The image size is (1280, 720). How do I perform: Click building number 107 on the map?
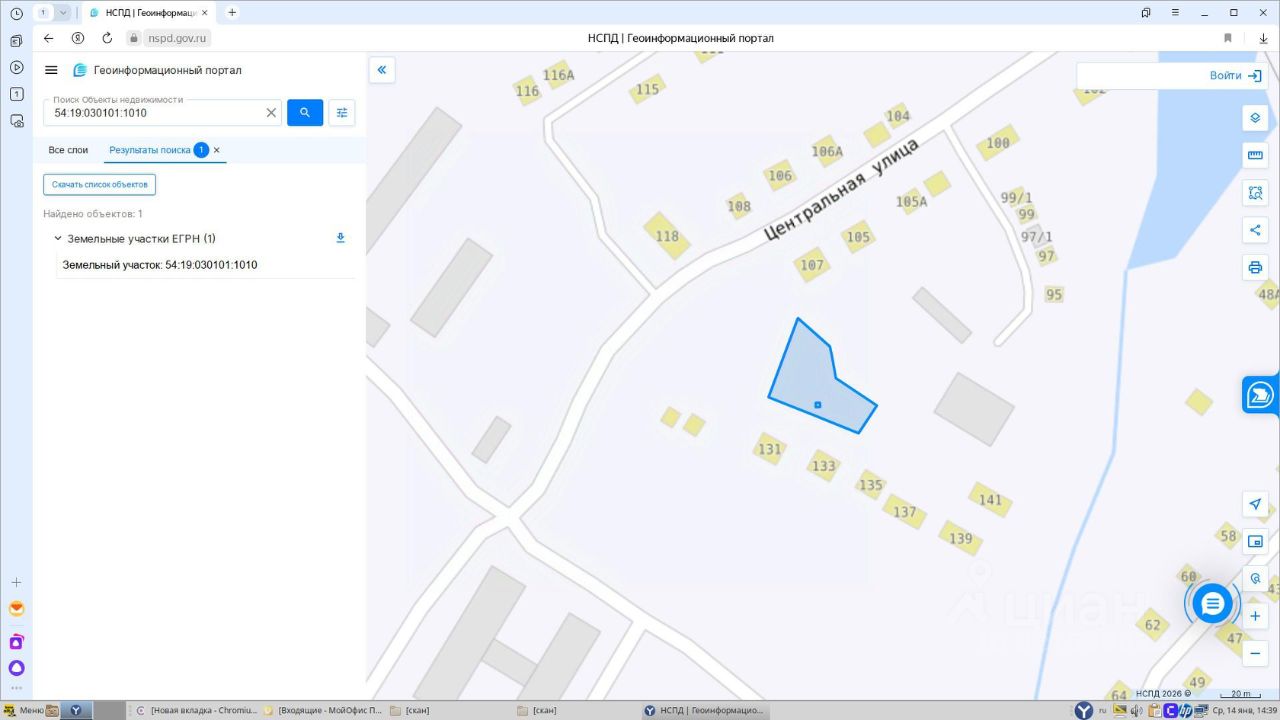point(812,265)
